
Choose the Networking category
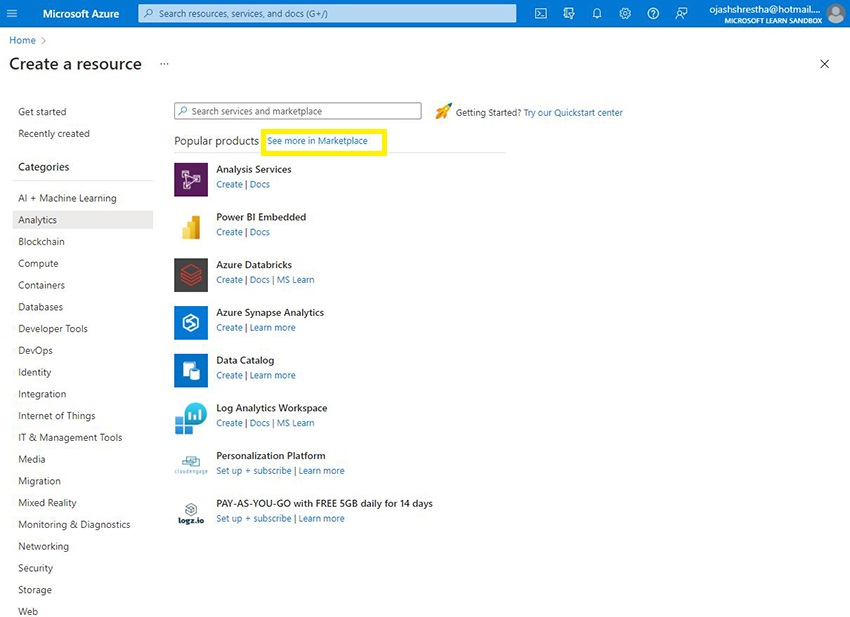point(44,546)
